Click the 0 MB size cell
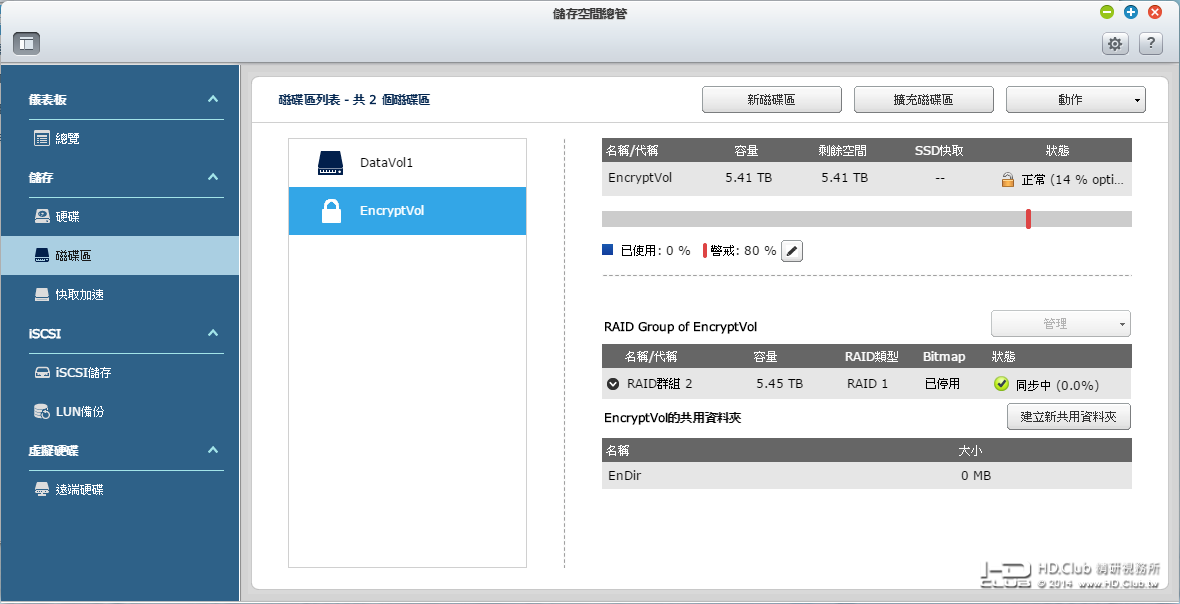Screen dimensions: 1180x604 (975, 476)
